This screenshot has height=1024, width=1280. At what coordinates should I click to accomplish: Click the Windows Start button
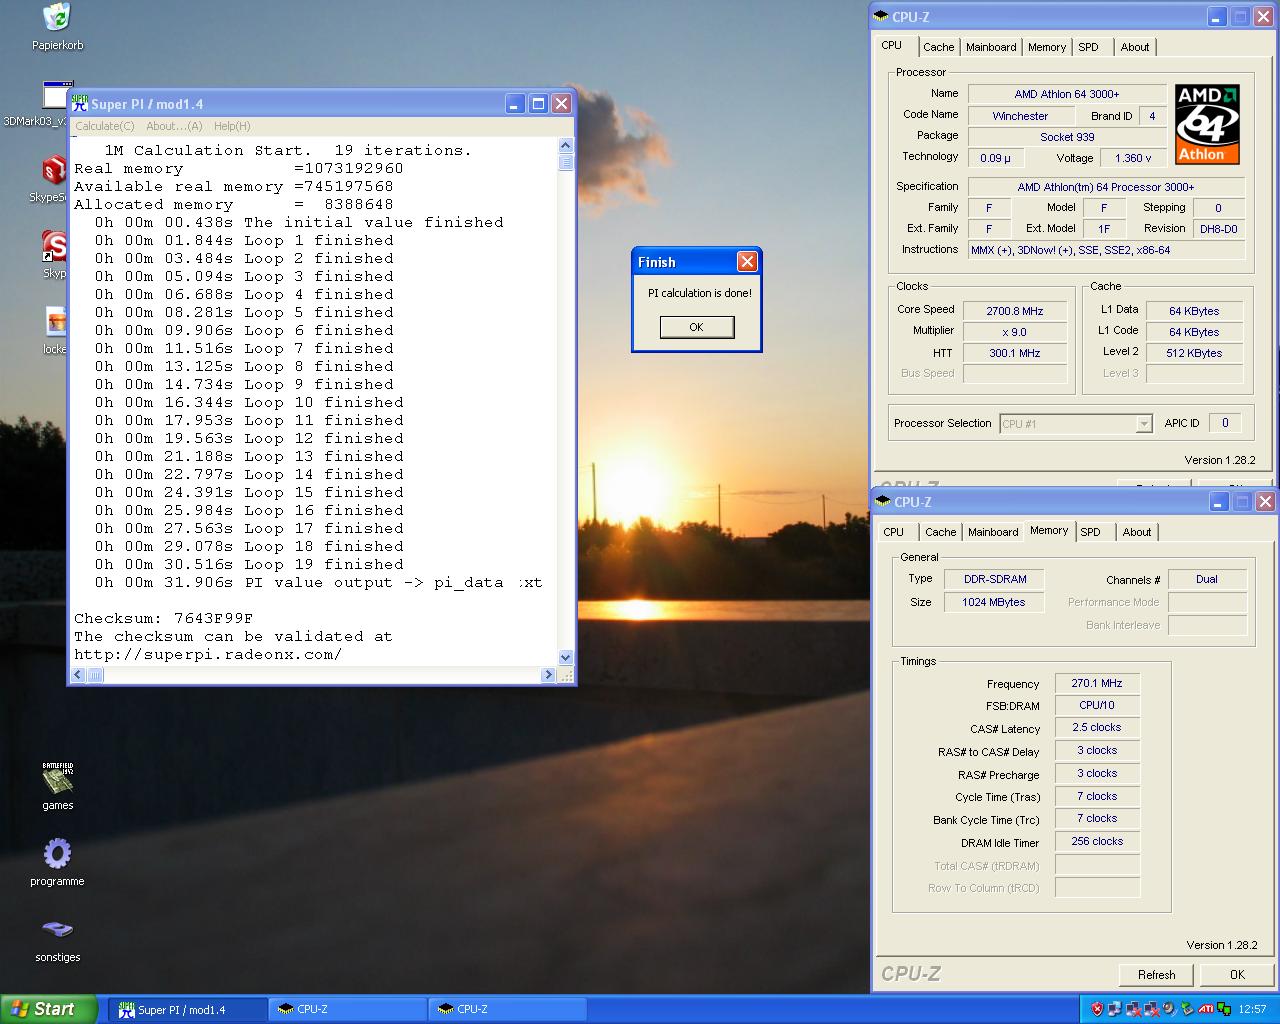tap(48, 1009)
